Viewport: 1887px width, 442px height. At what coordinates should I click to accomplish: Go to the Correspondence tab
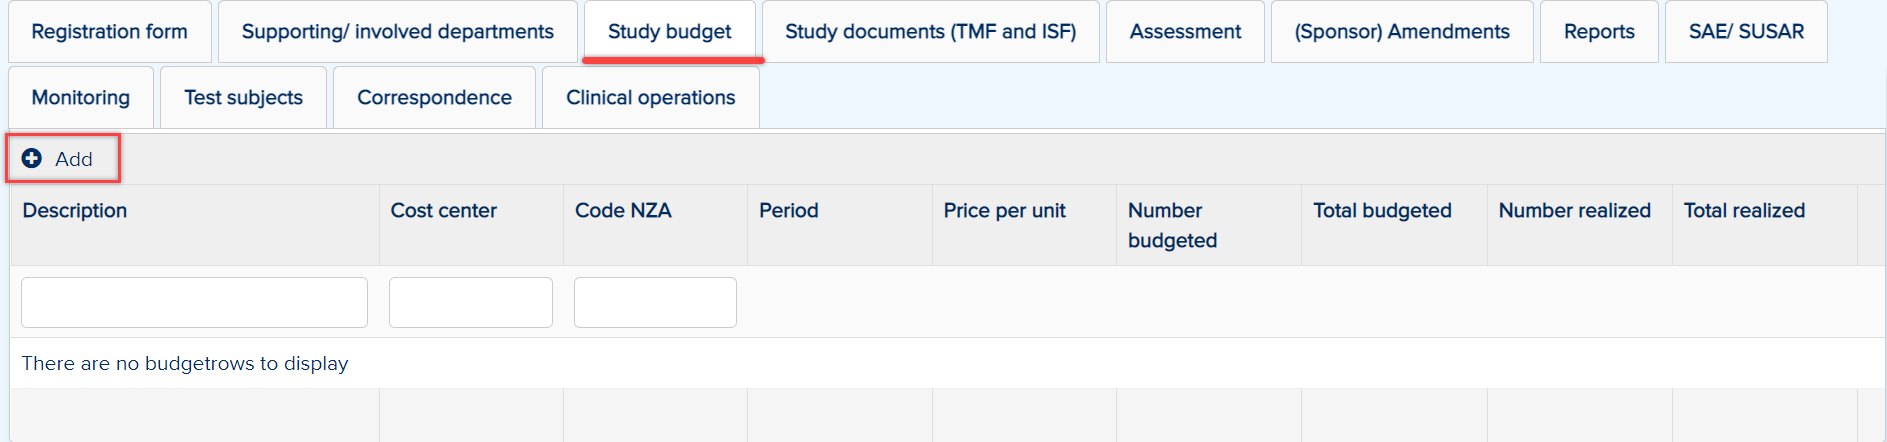click(x=434, y=98)
